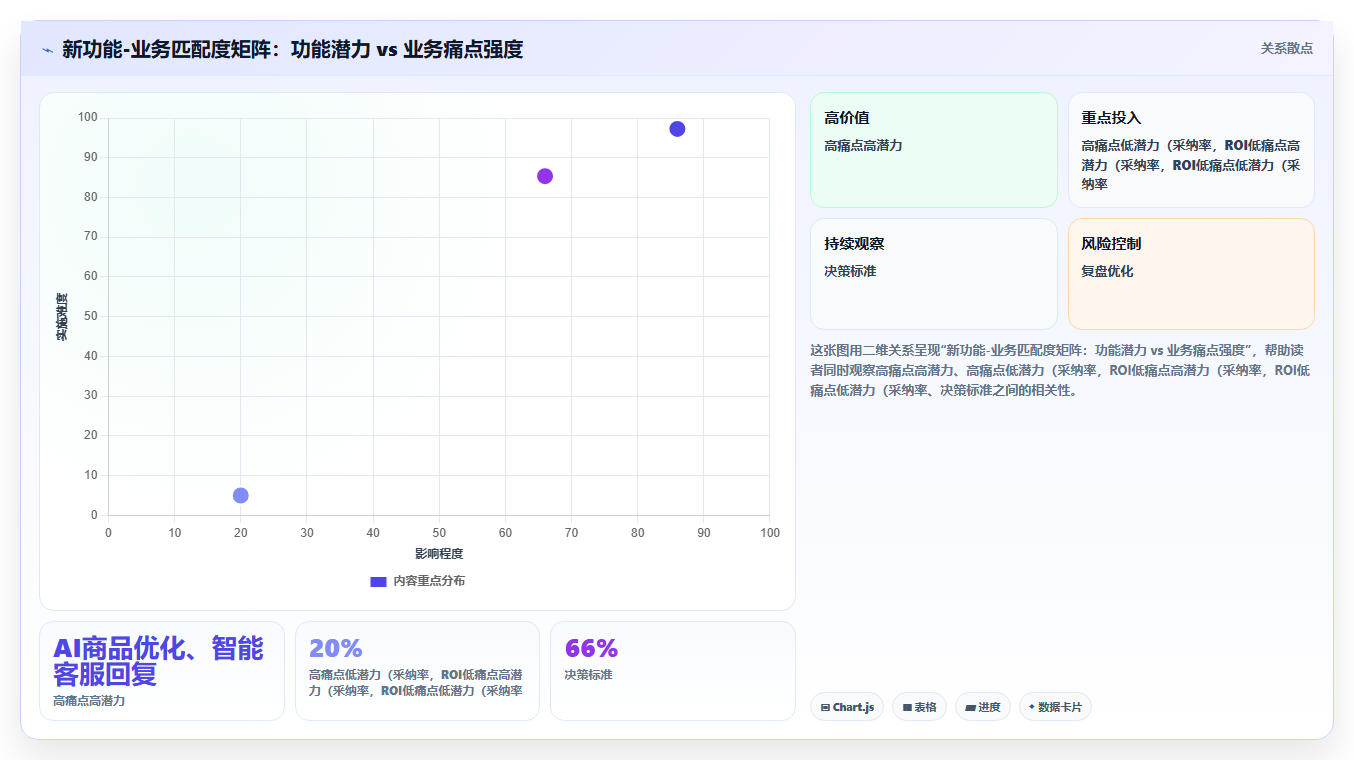Open the 重点投入 card
The width and height of the screenshot is (1354, 760).
coord(1191,150)
